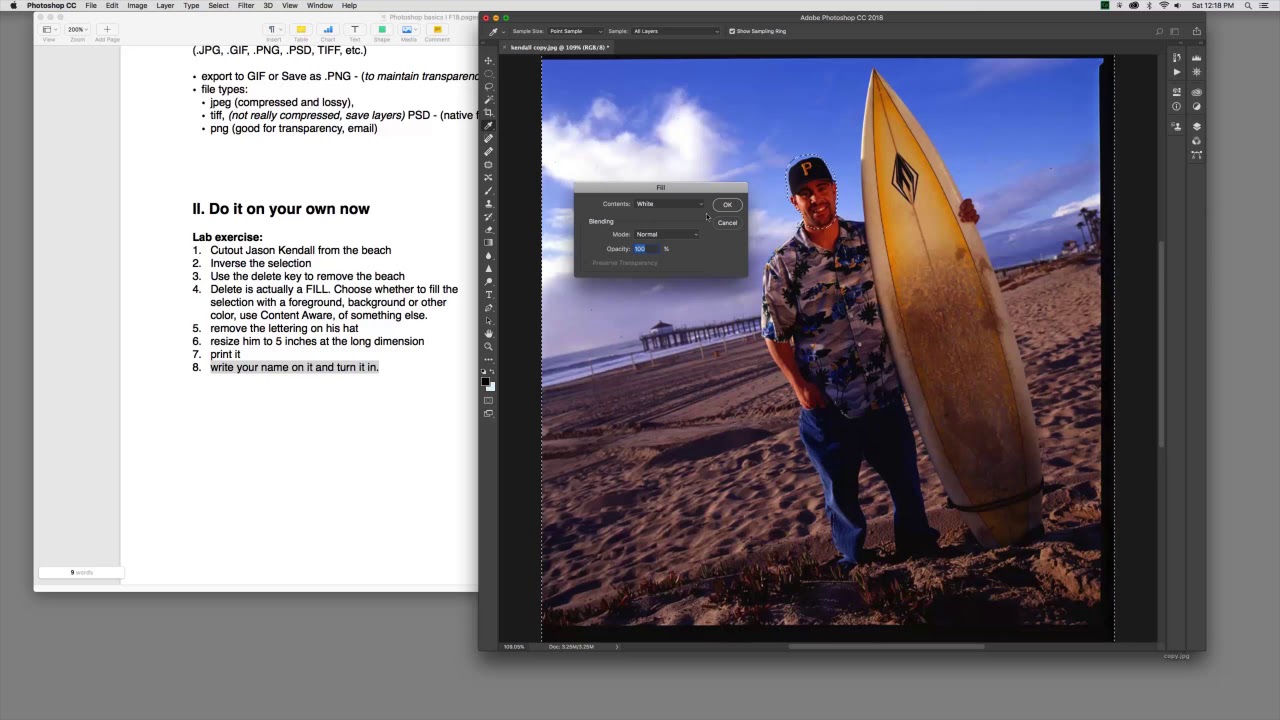The width and height of the screenshot is (1280, 720).
Task: Open macOS Spotlight search
Action: click(1250, 6)
